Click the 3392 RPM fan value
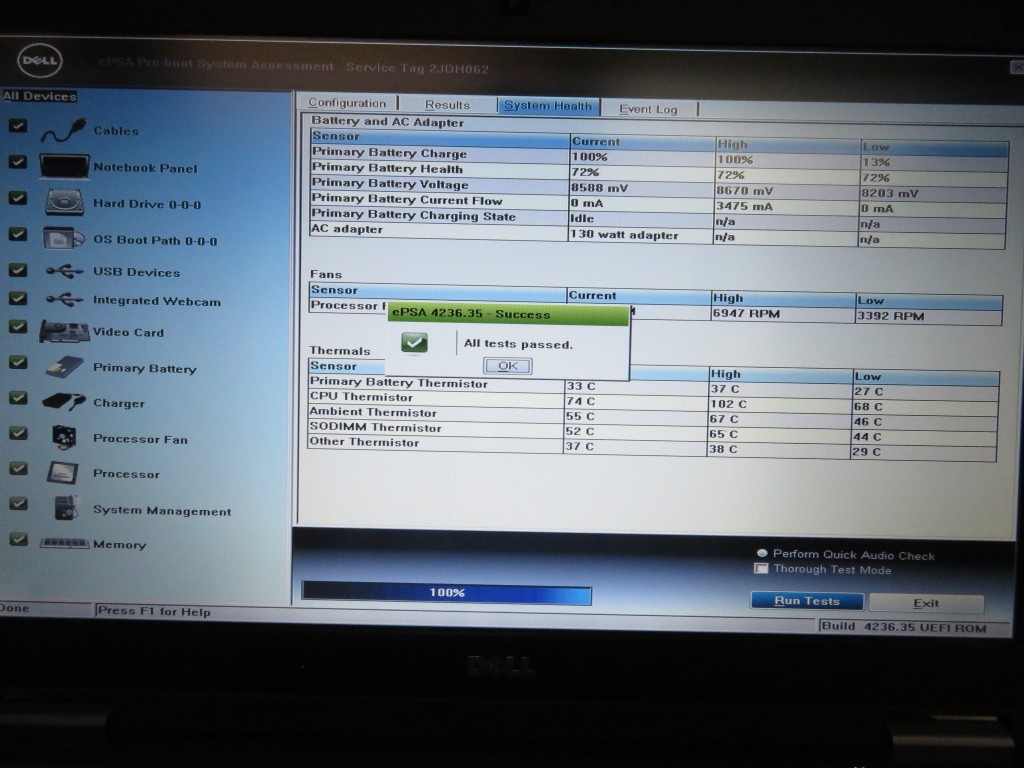 pos(891,316)
